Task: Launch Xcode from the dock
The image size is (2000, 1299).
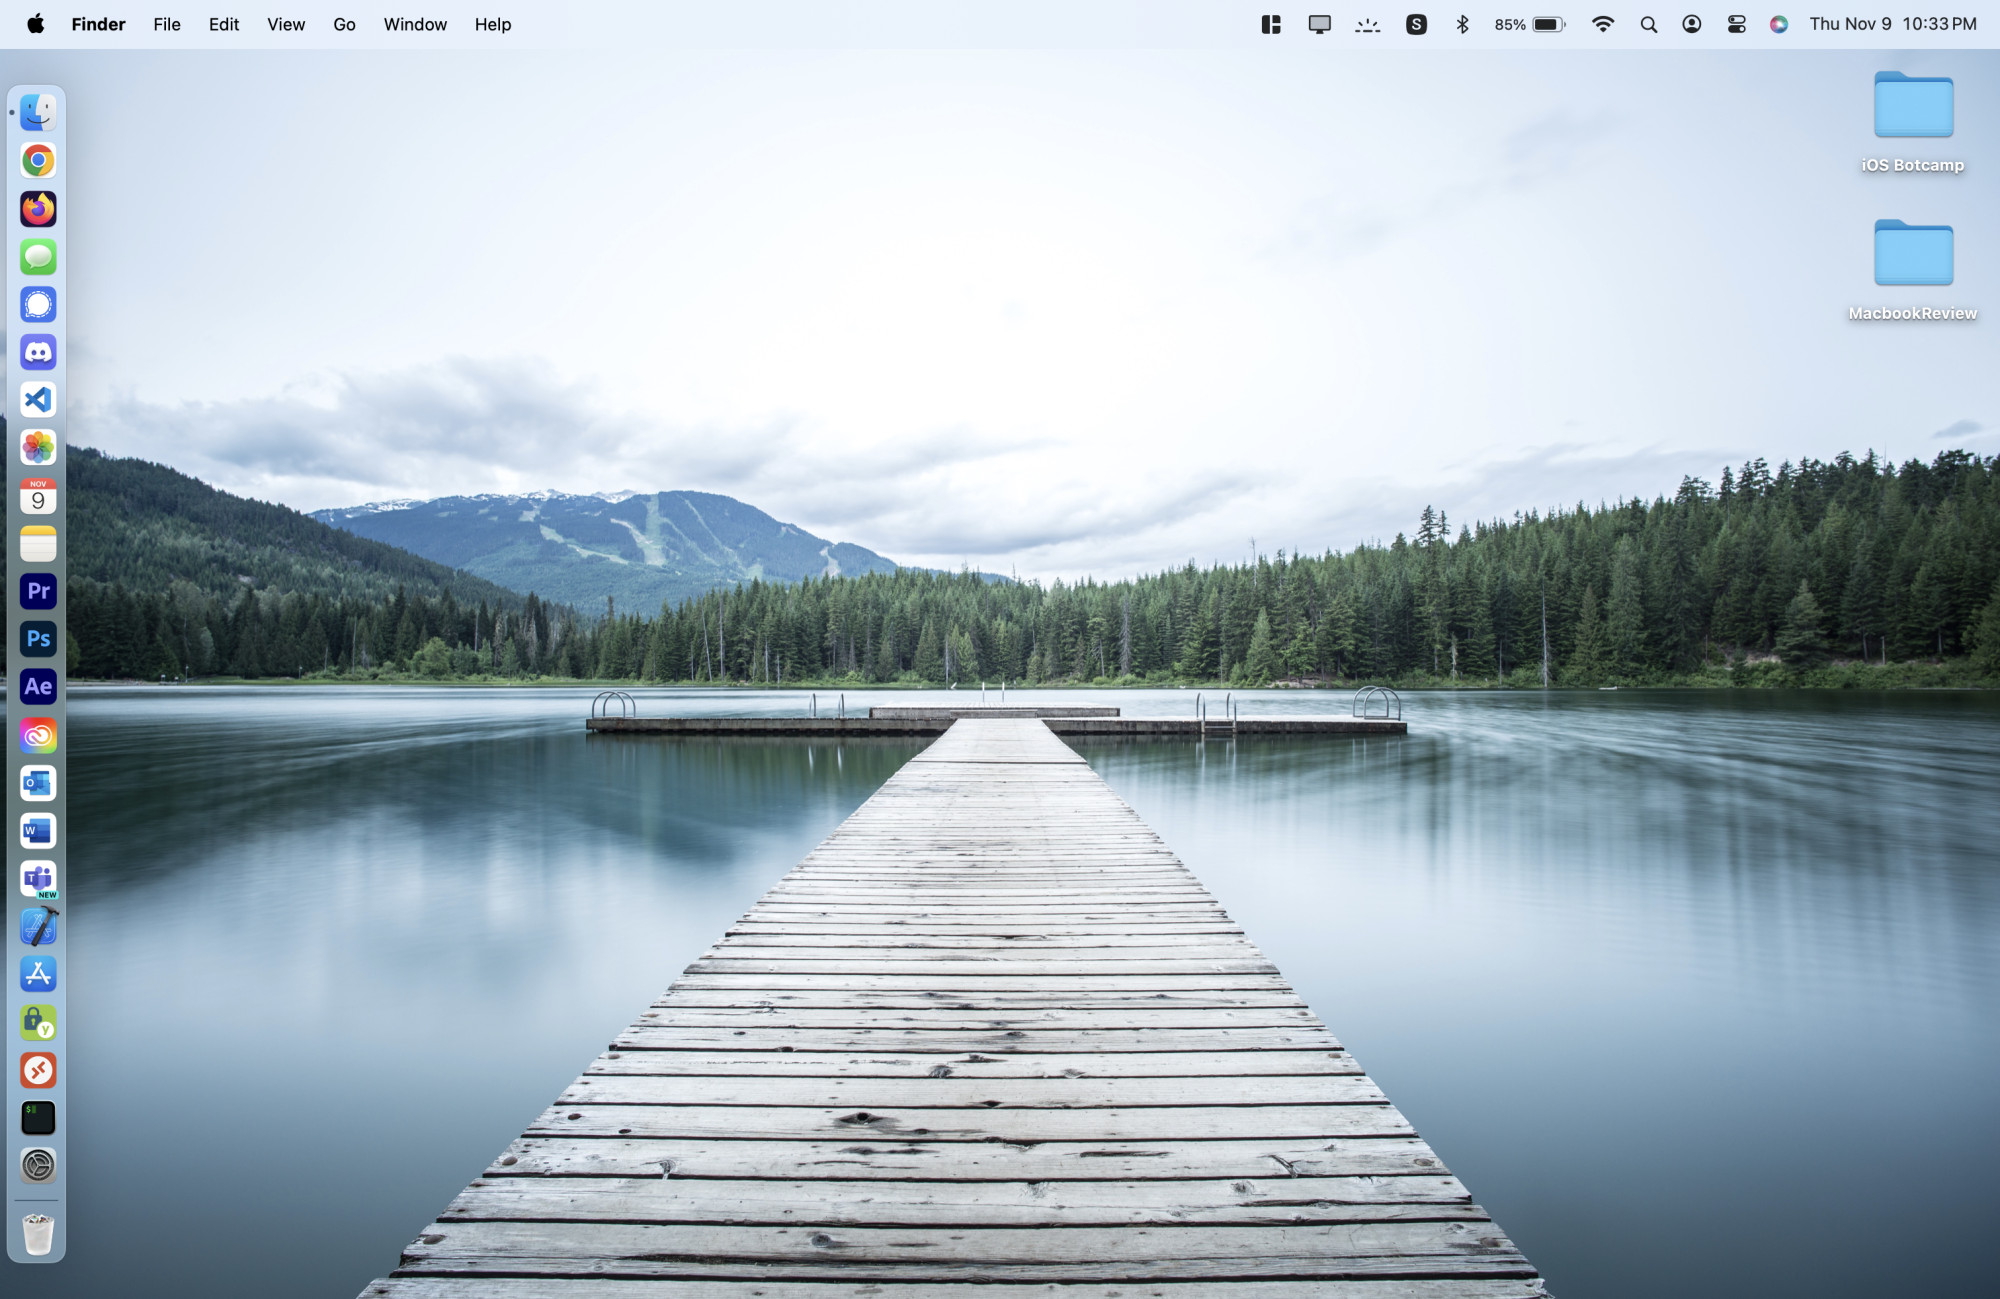Action: click(x=38, y=927)
